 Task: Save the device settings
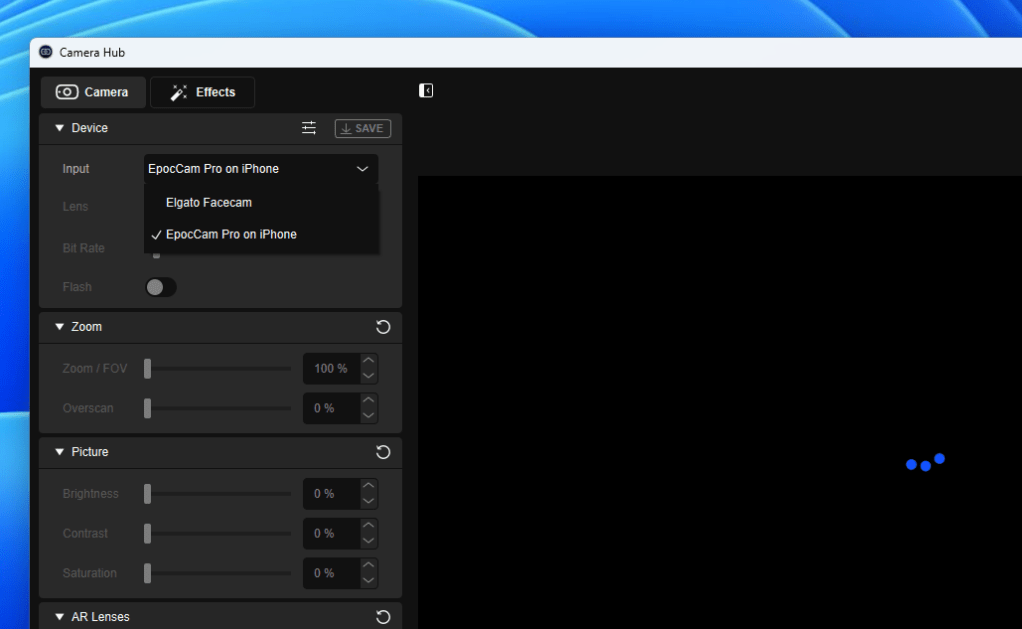362,128
